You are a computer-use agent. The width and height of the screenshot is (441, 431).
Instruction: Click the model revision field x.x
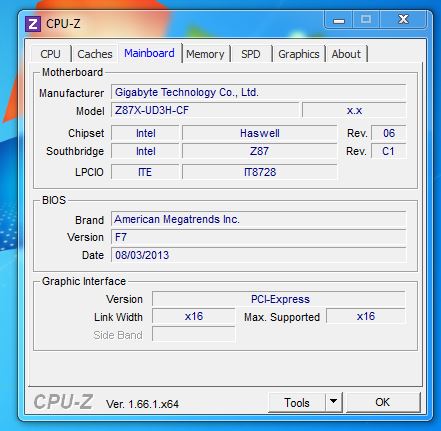point(354,110)
